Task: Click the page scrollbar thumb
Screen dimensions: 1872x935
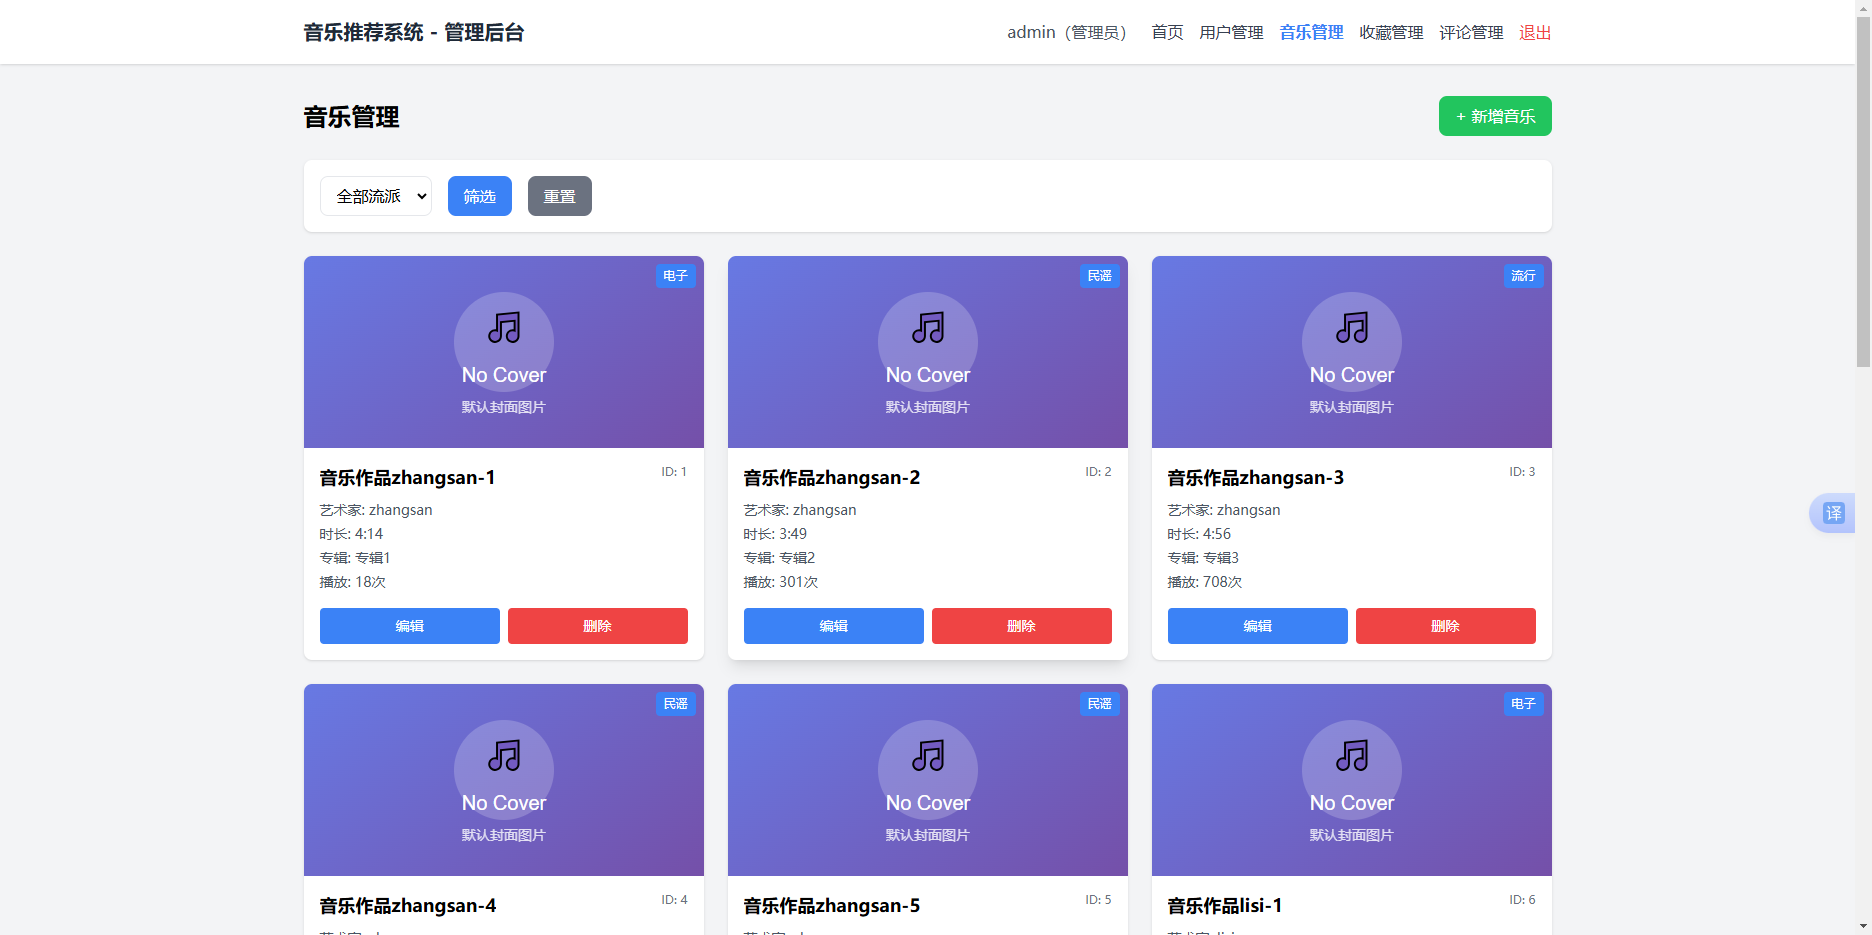Action: [1863, 190]
